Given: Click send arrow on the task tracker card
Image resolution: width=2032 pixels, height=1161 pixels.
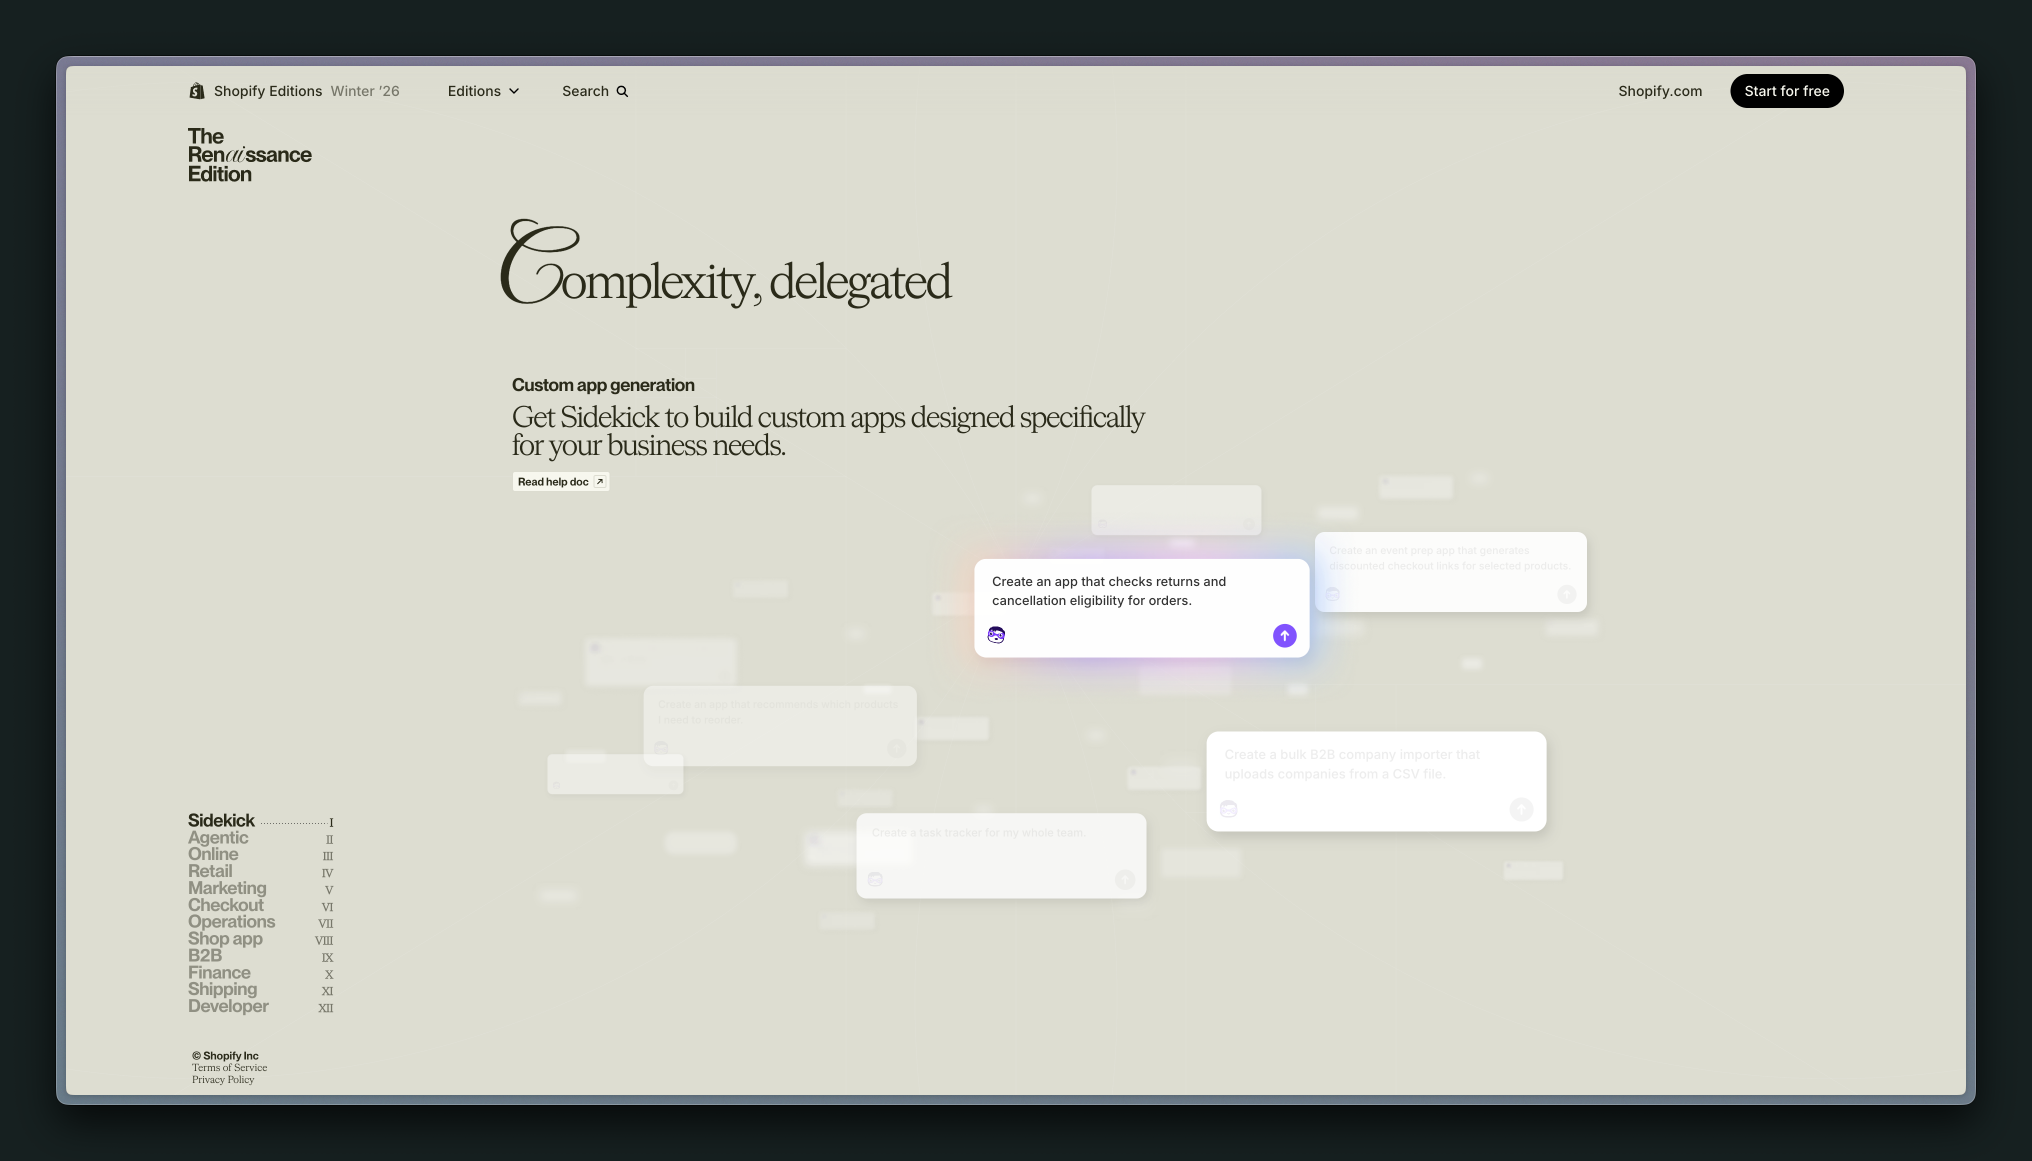Looking at the screenshot, I should tap(1125, 879).
